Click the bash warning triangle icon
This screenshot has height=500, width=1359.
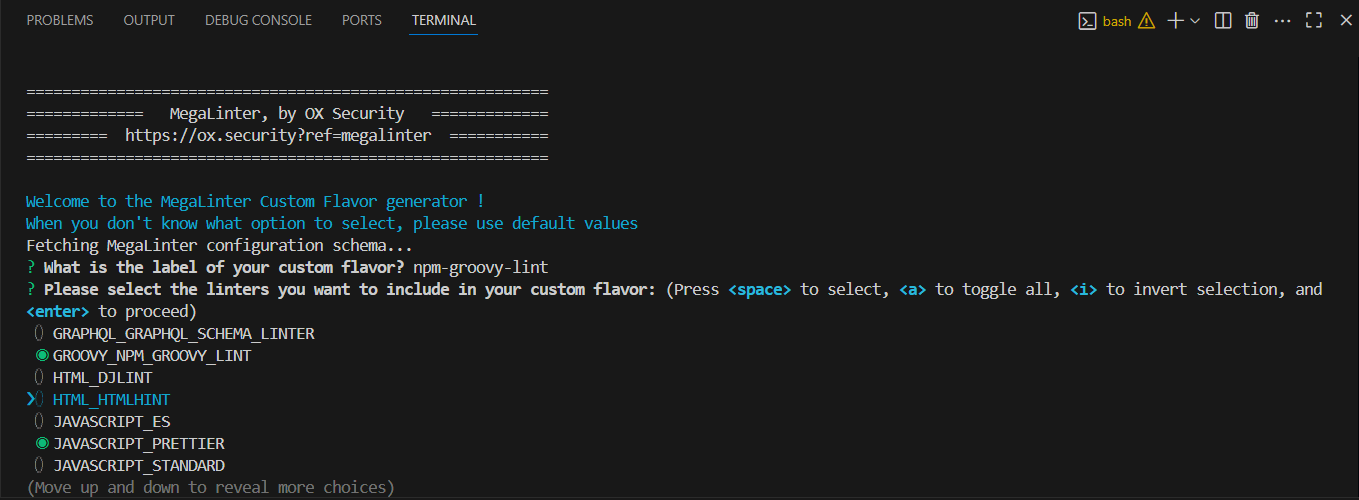[x=1146, y=20]
